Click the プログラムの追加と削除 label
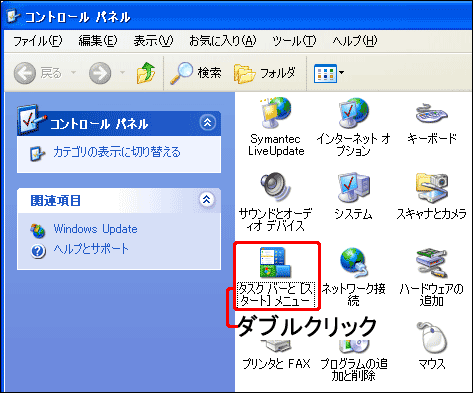473x393 pixels. (353, 370)
